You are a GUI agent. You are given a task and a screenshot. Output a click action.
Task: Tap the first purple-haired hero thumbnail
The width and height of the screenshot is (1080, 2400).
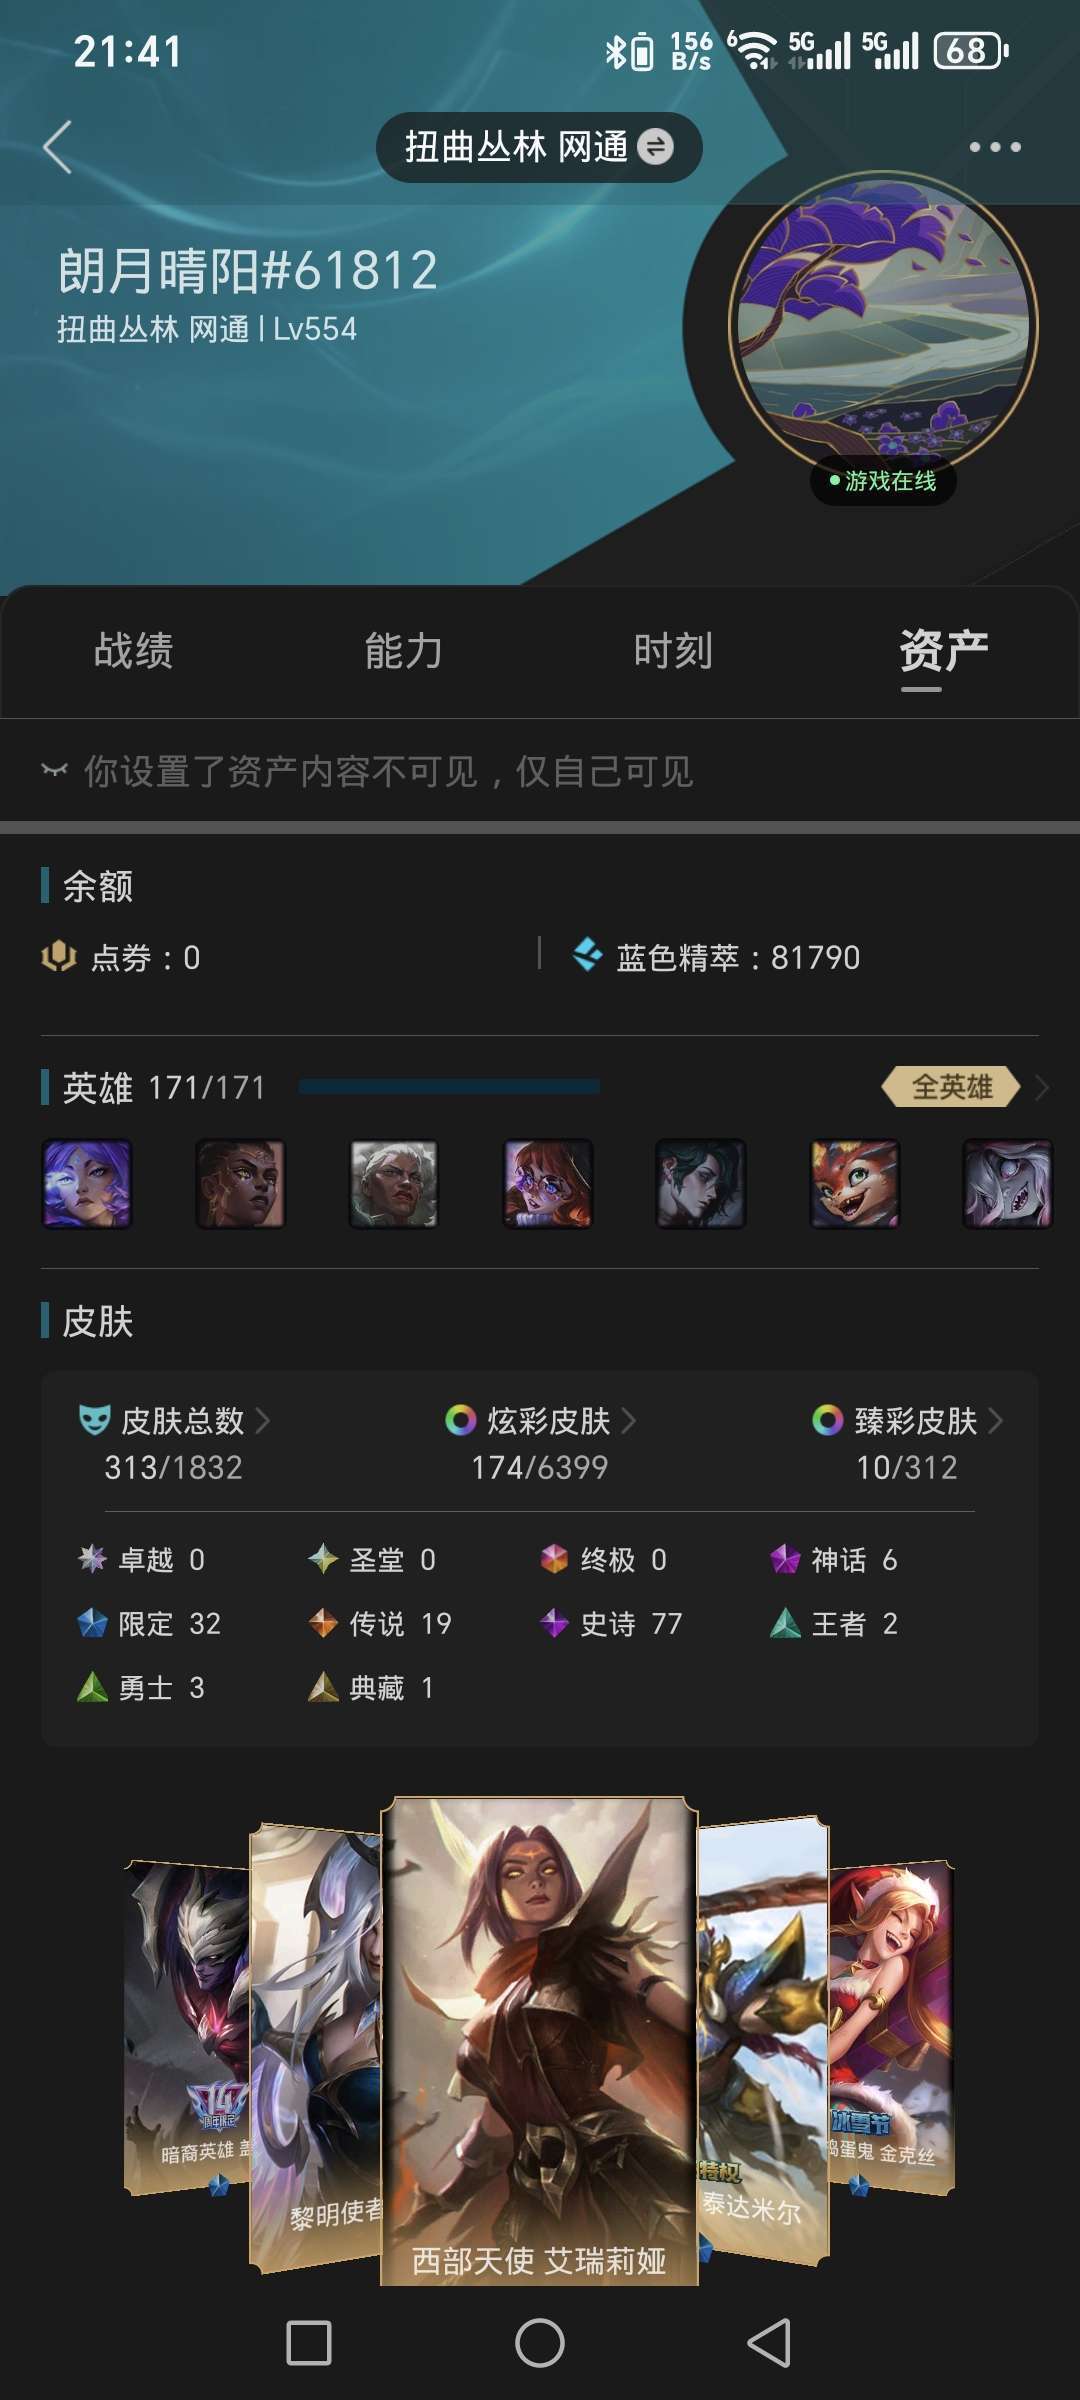click(x=87, y=1184)
